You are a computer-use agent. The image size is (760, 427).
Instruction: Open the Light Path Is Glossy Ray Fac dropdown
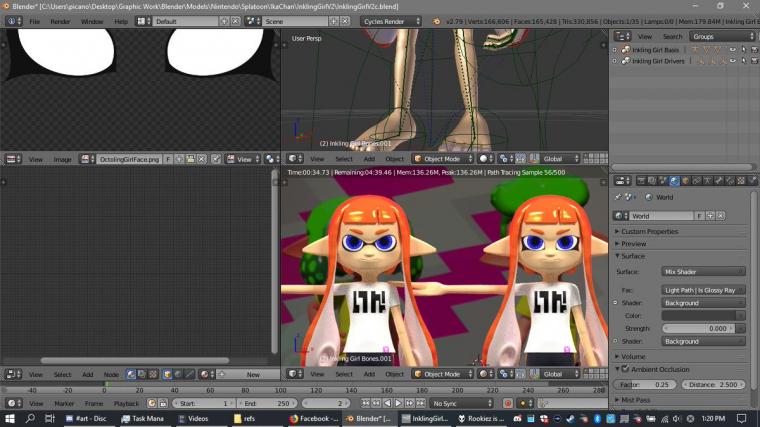[x=703, y=290]
